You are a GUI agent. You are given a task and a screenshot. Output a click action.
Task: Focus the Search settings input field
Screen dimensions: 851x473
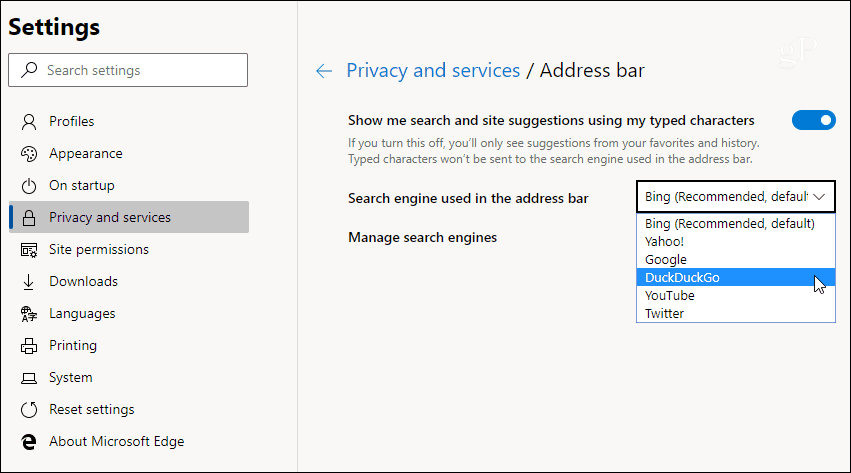tap(128, 70)
